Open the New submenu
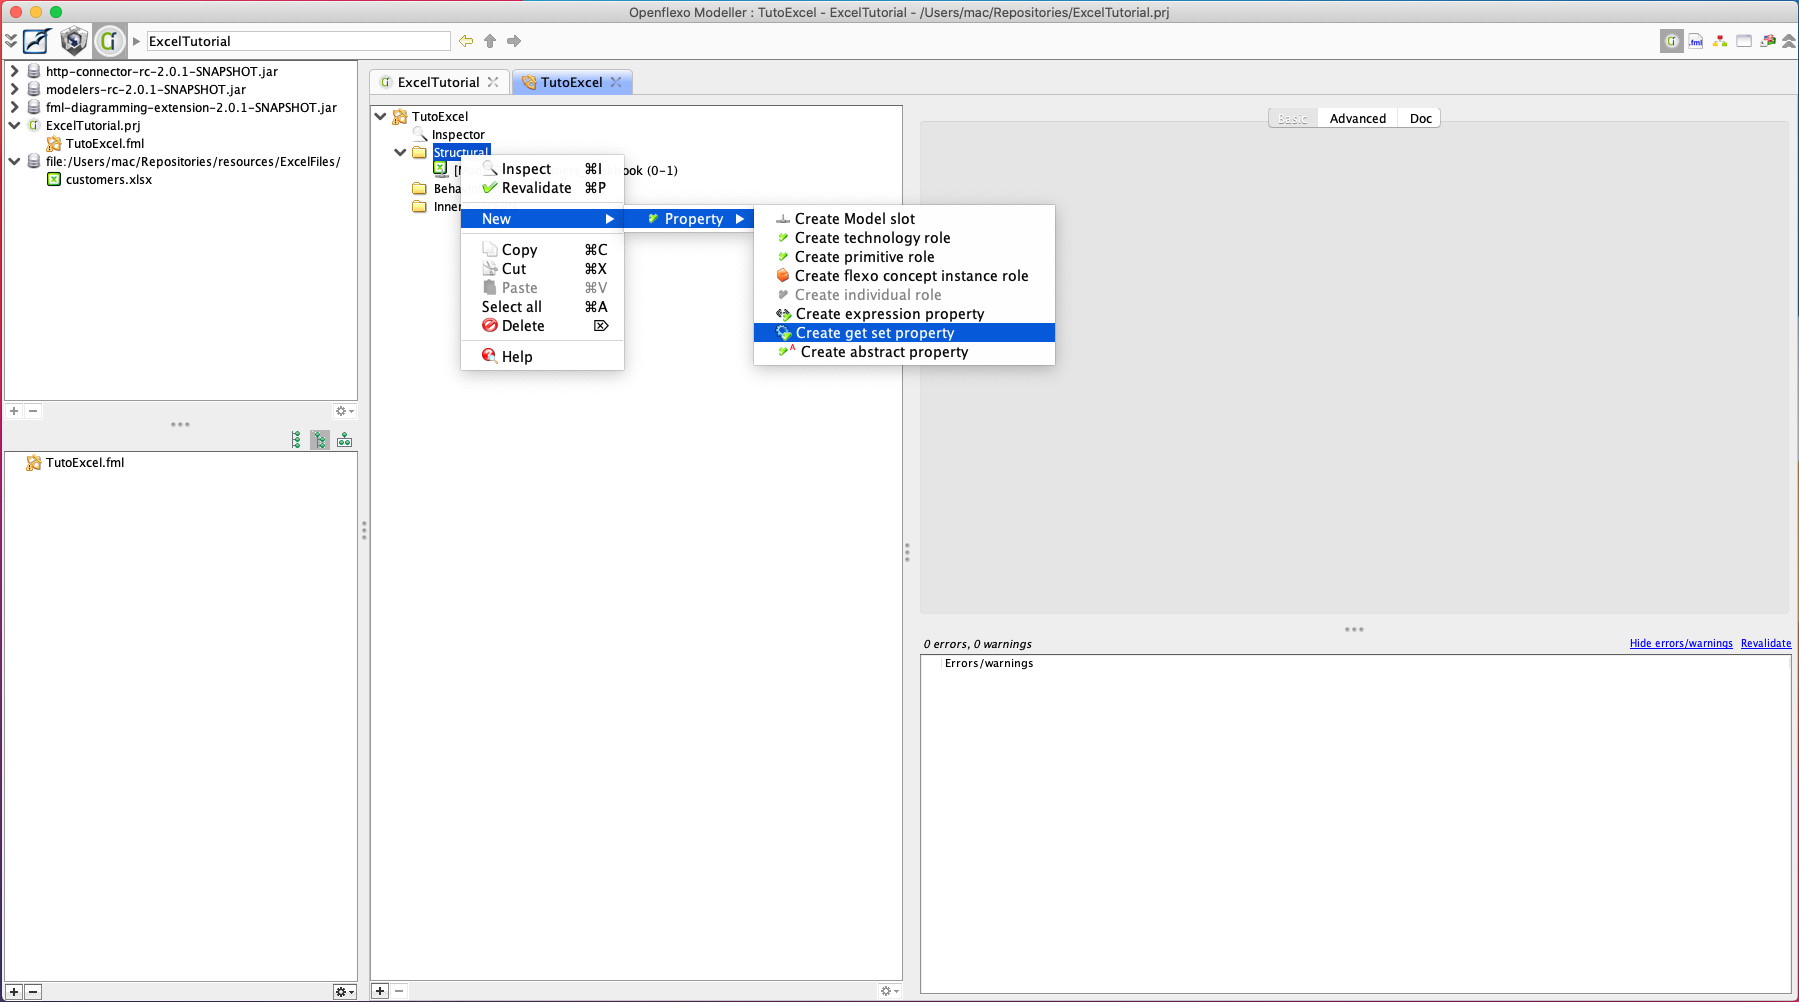 (x=542, y=218)
